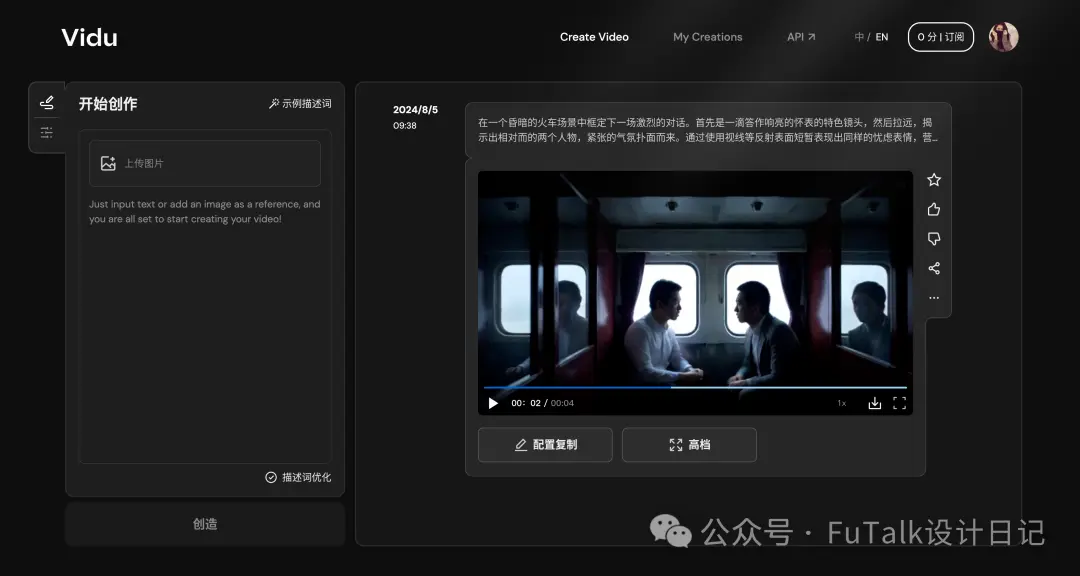Play the train scene video

tap(493, 403)
